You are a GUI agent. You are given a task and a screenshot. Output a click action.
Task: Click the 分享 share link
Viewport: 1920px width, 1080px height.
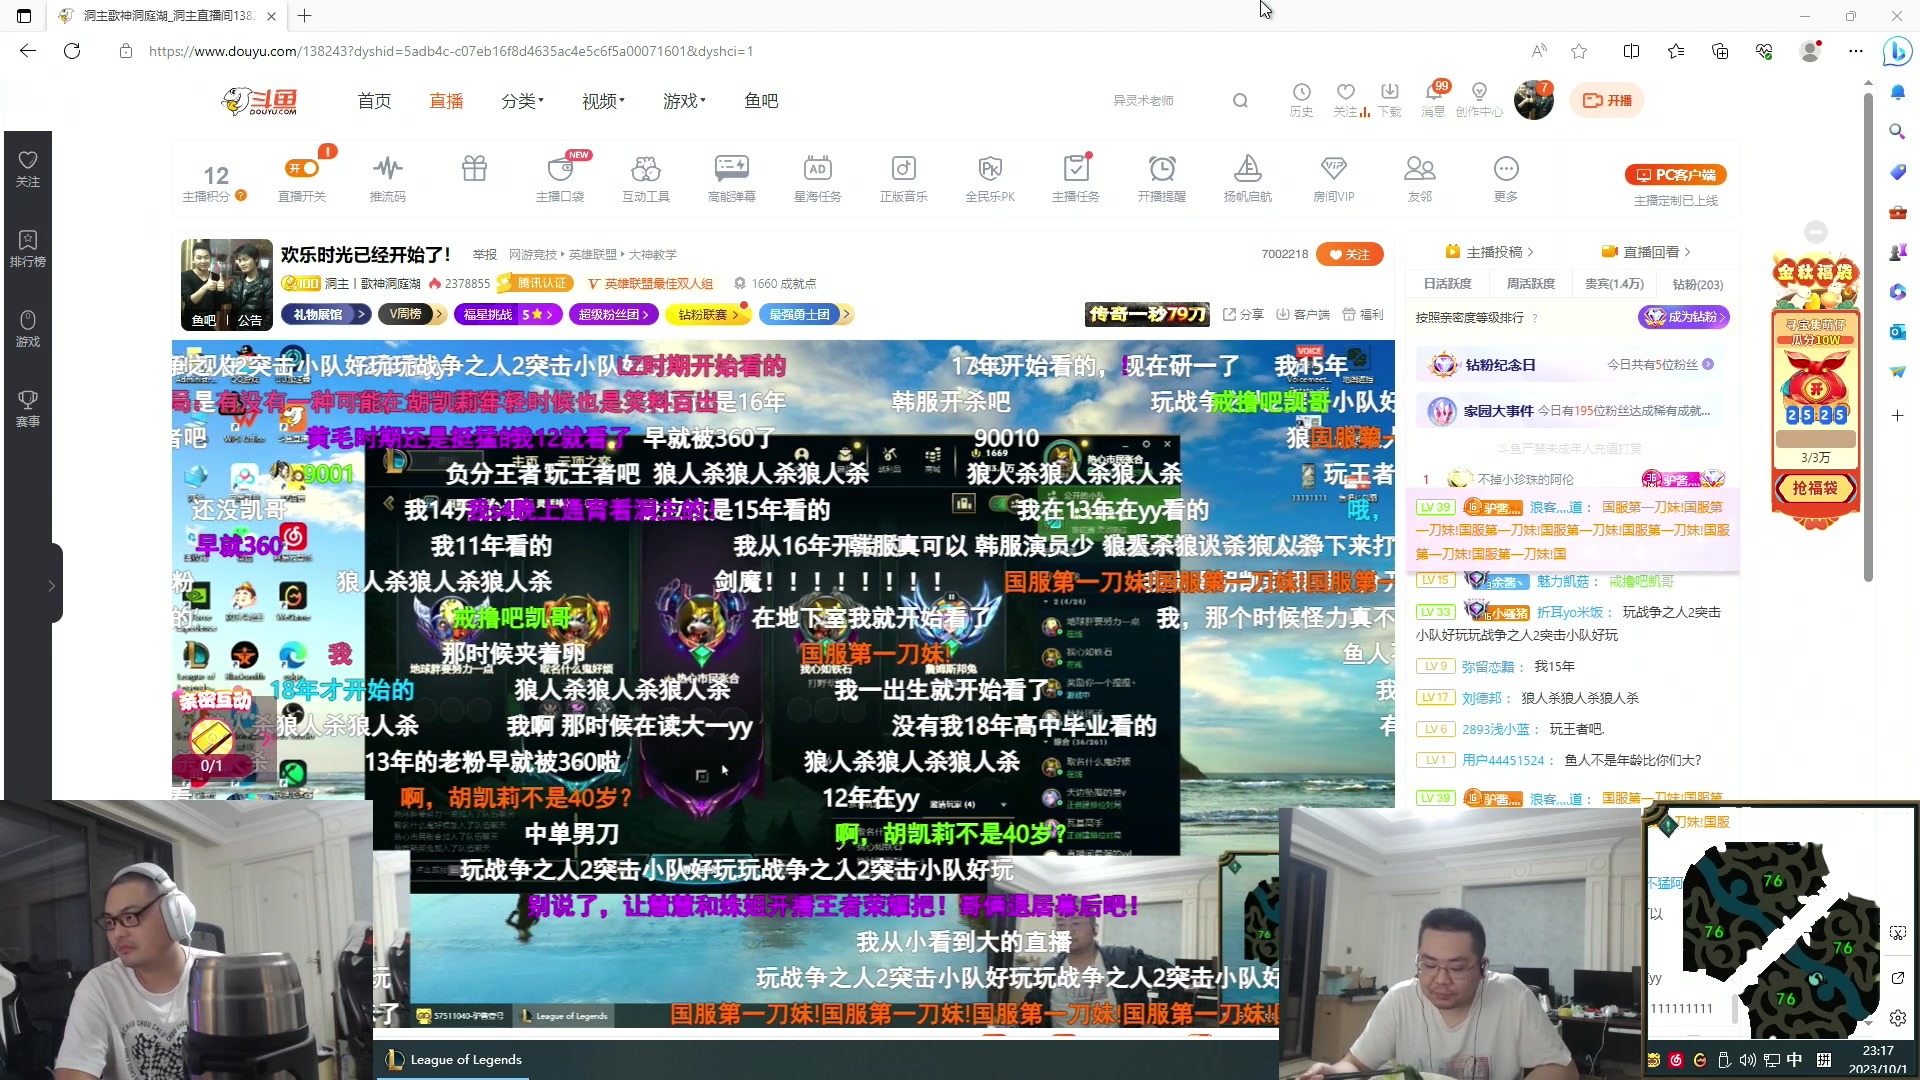[1243, 314]
